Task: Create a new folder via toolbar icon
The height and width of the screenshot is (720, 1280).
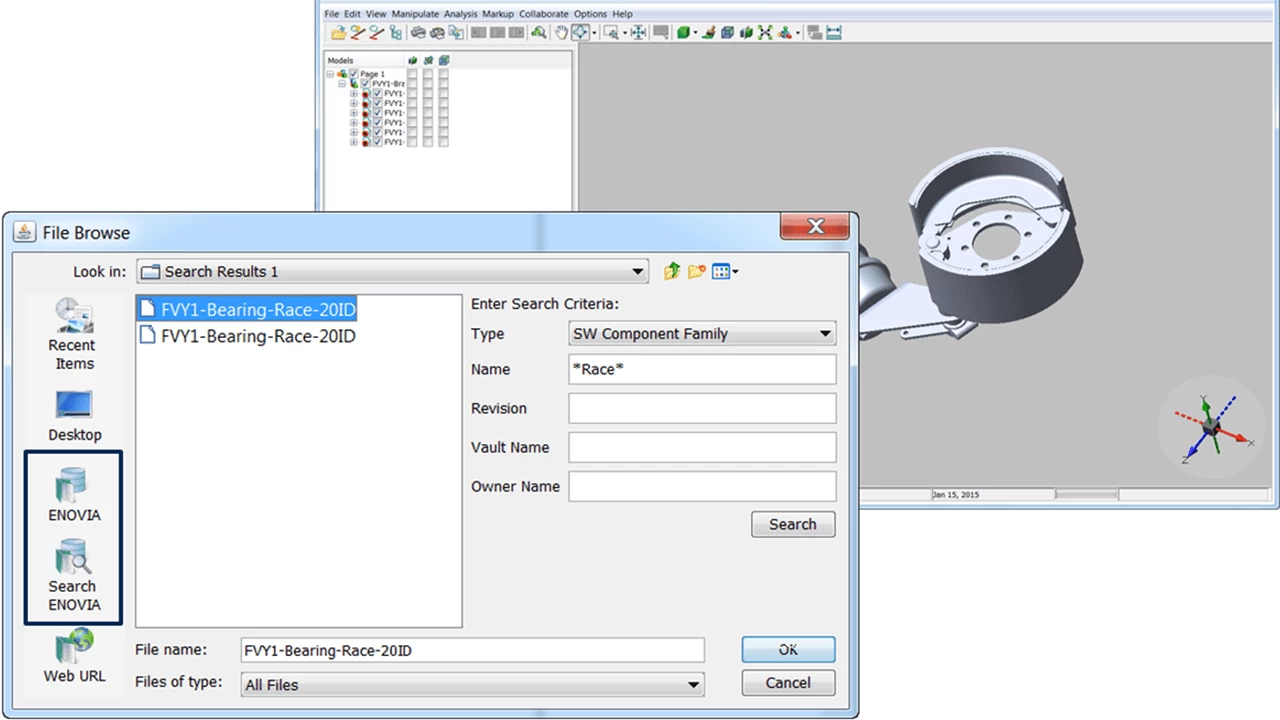Action: 697,271
